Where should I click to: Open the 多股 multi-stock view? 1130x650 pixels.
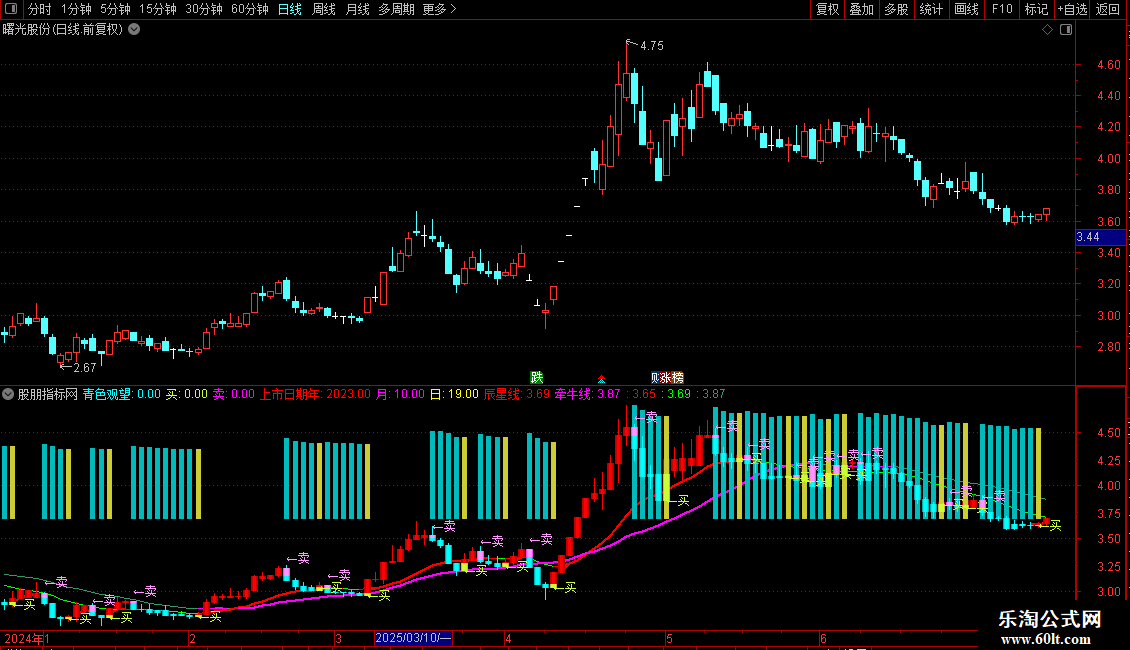[x=897, y=9]
